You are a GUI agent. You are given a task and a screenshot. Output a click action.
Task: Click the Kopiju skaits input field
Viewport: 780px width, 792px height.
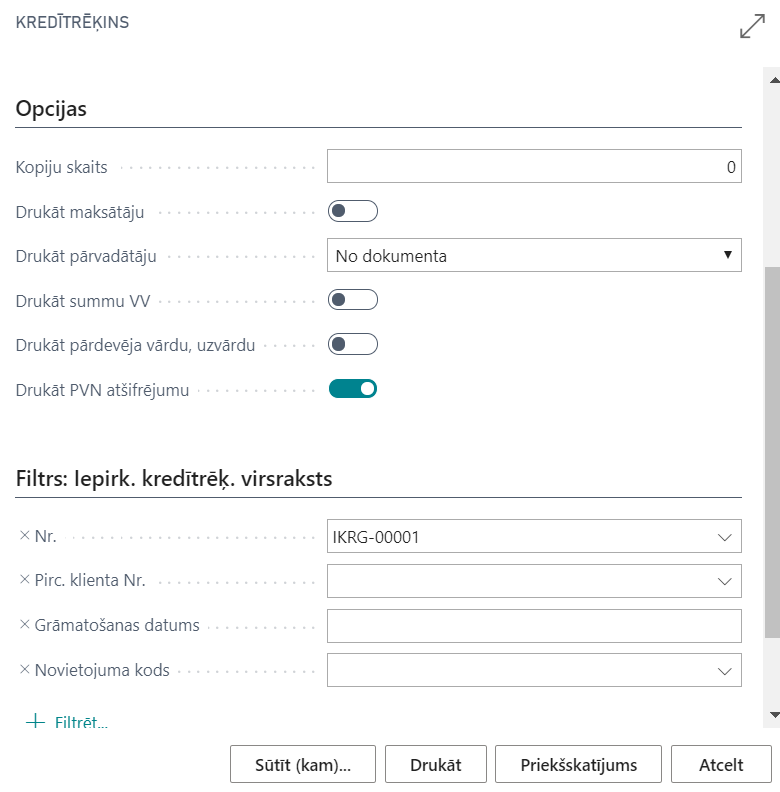click(x=534, y=166)
